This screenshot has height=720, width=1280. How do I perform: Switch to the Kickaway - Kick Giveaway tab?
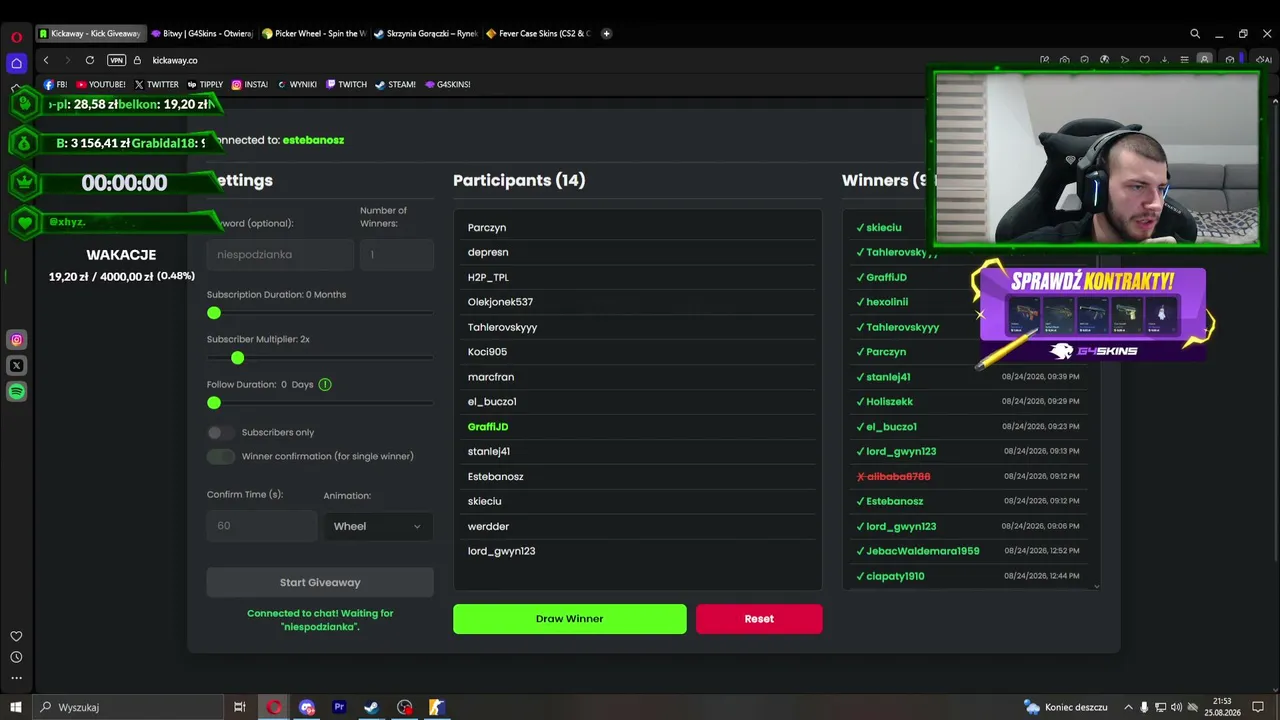[x=91, y=33]
